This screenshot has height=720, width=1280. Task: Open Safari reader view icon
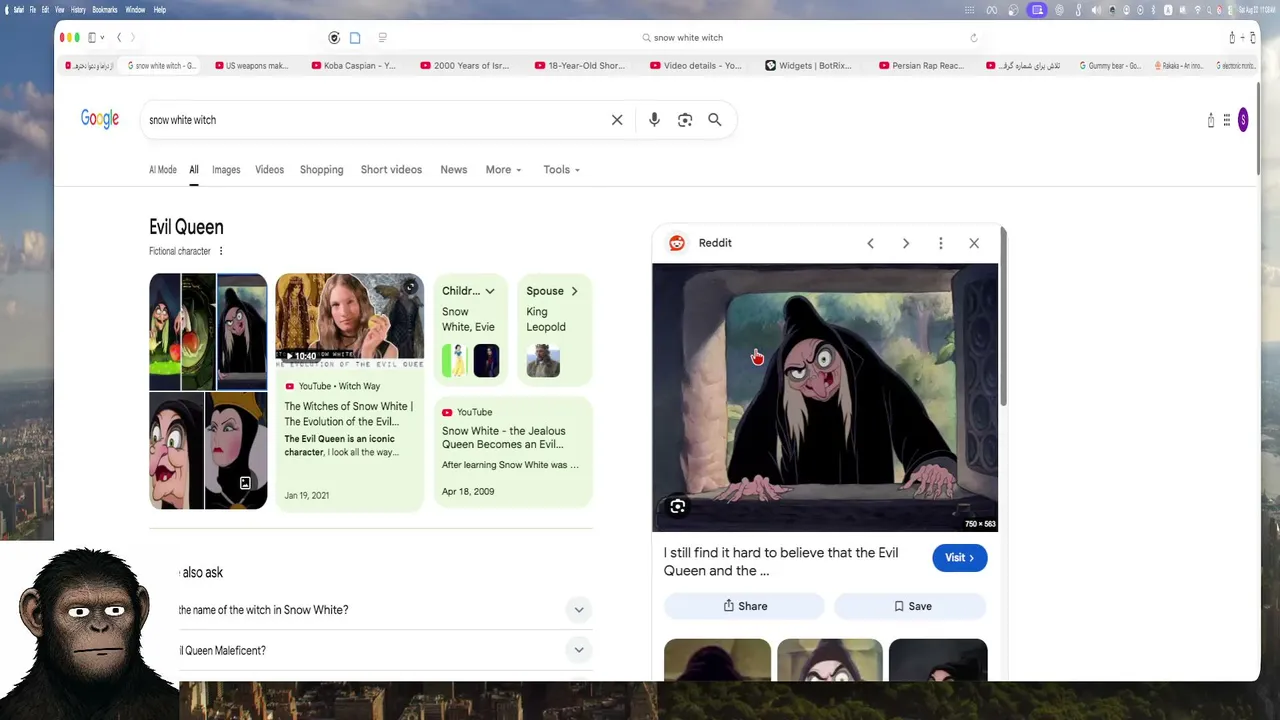point(382,38)
